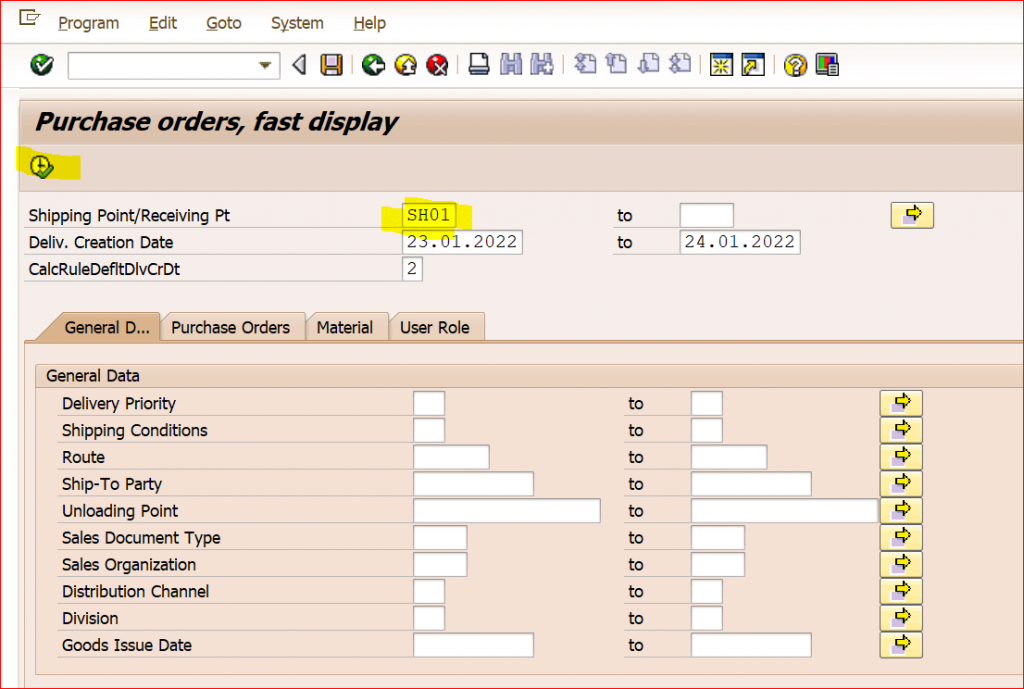Open the command field dropdown arrow
Viewport: 1024px width, 689px height.
(x=264, y=65)
